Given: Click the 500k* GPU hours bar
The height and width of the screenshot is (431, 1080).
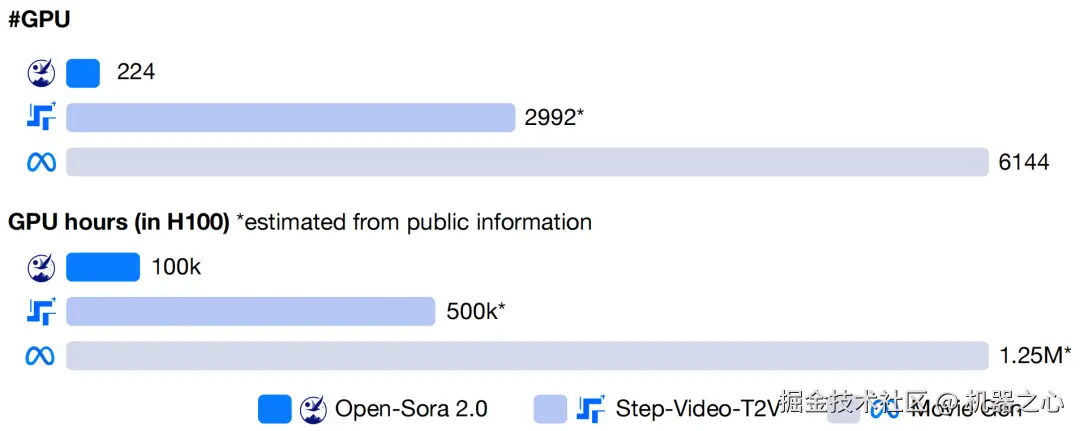Looking at the screenshot, I should (251, 311).
